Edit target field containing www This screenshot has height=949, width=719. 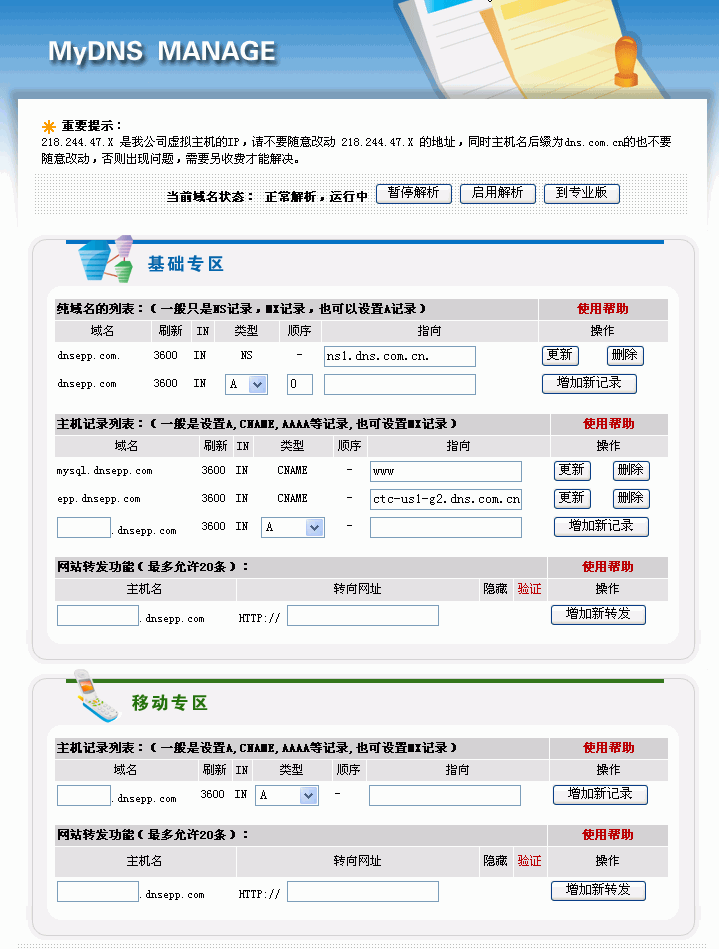[x=446, y=471]
